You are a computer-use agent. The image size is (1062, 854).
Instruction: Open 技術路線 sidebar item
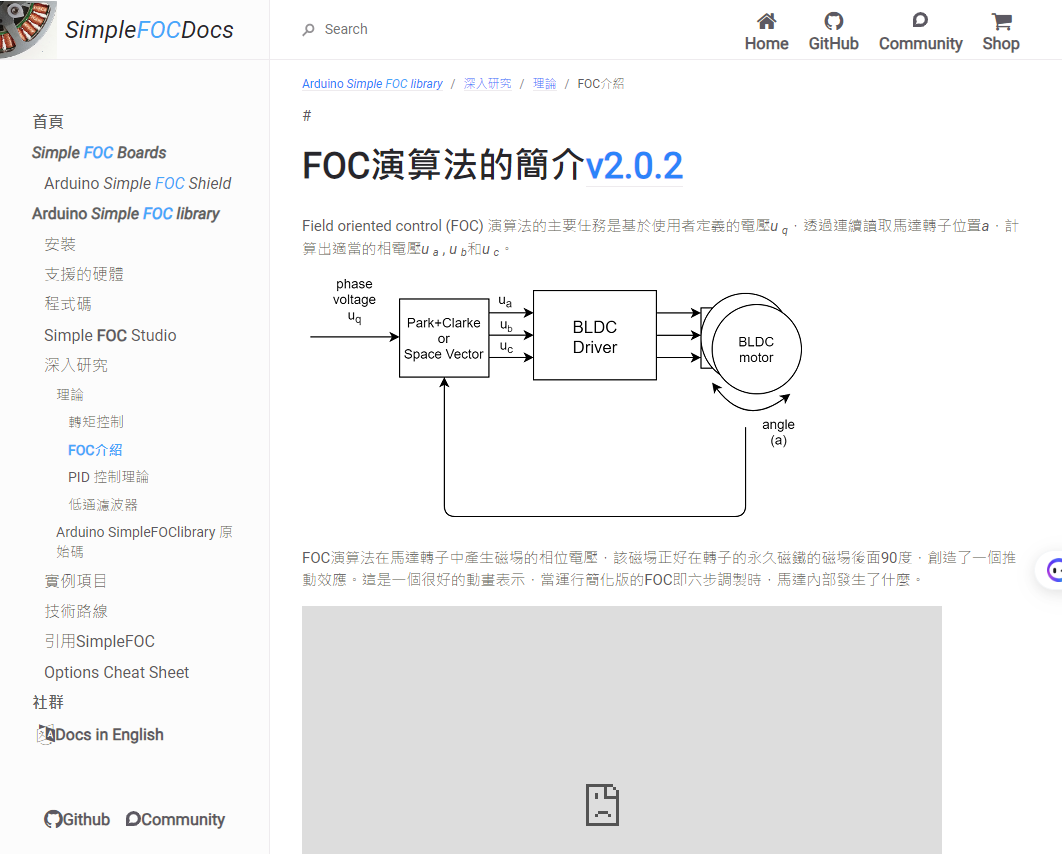click(76, 612)
